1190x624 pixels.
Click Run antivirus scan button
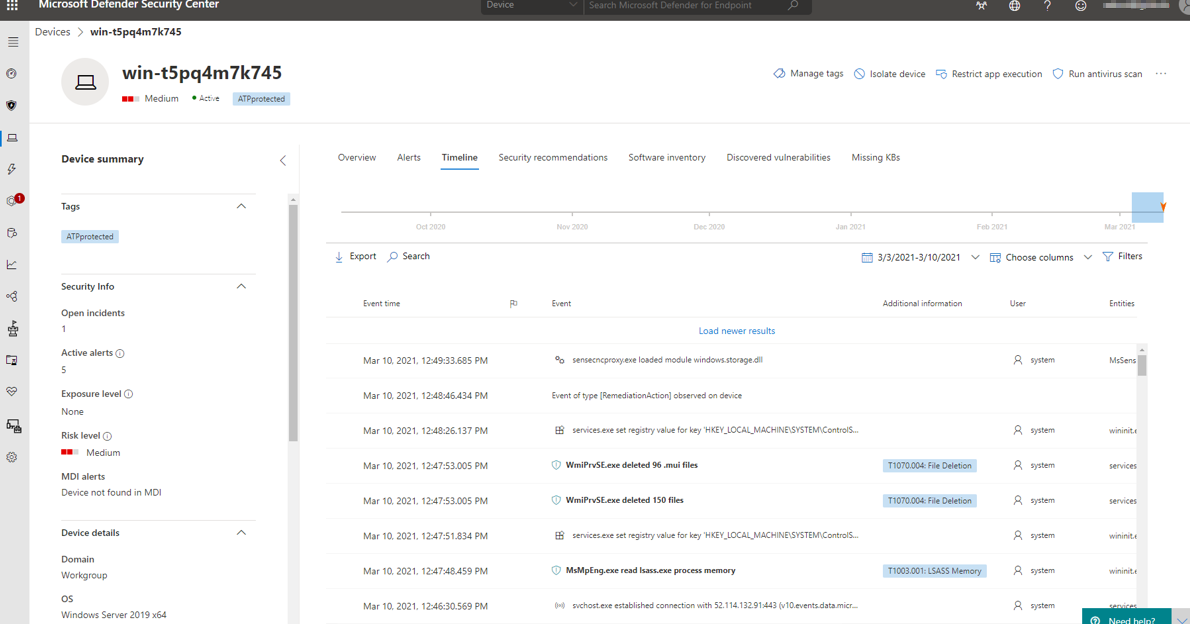click(1097, 74)
